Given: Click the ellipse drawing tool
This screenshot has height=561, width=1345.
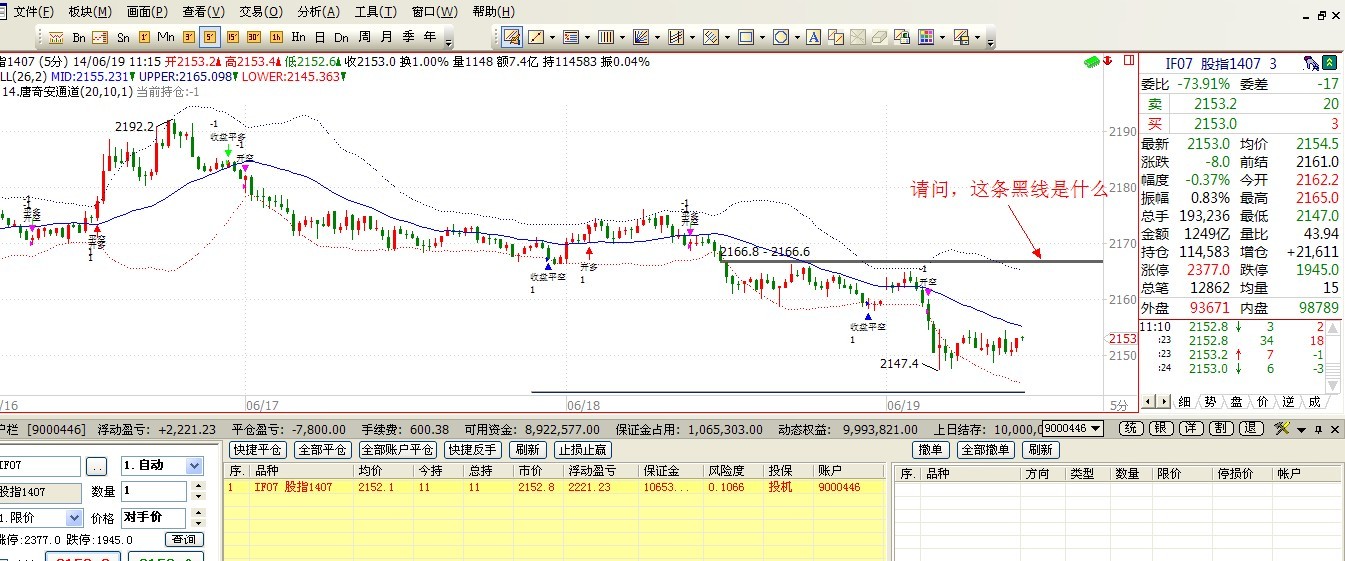Looking at the screenshot, I should (780, 38).
